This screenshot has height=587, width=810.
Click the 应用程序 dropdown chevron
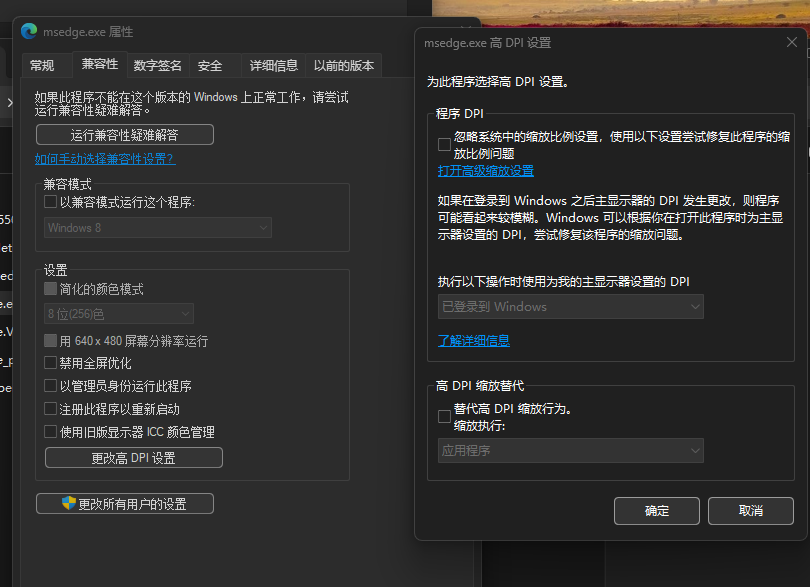(x=695, y=451)
